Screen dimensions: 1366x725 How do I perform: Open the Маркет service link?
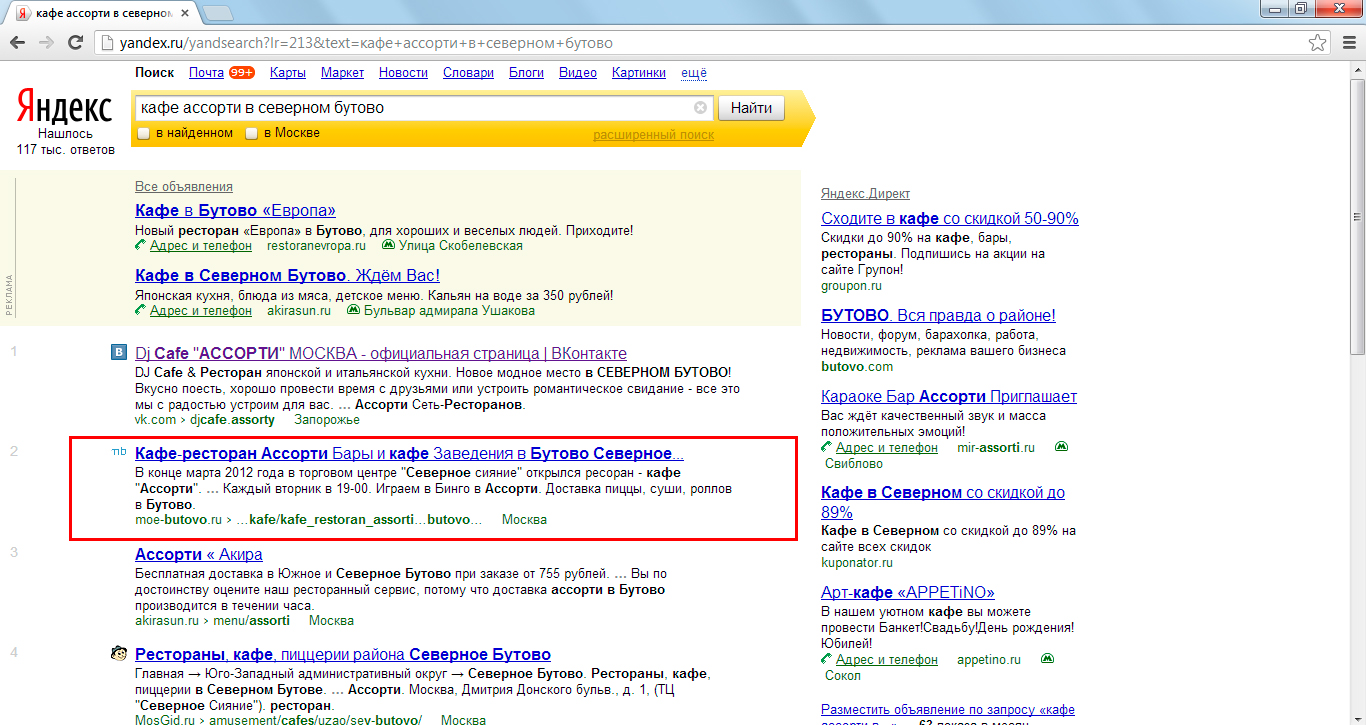tap(342, 73)
